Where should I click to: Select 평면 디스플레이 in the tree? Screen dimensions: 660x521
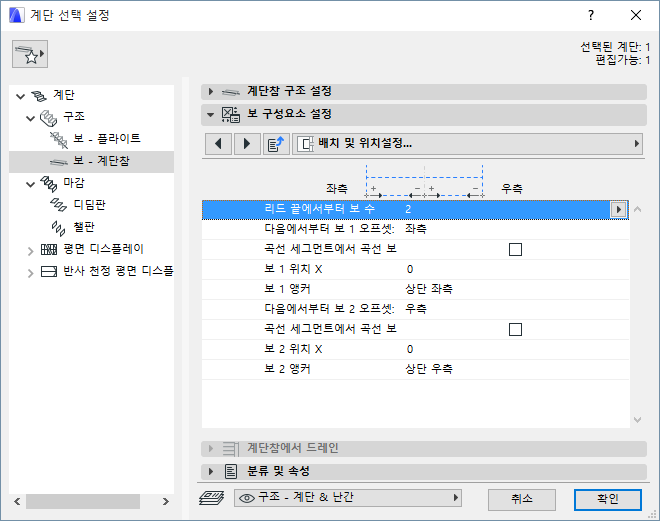coord(104,249)
